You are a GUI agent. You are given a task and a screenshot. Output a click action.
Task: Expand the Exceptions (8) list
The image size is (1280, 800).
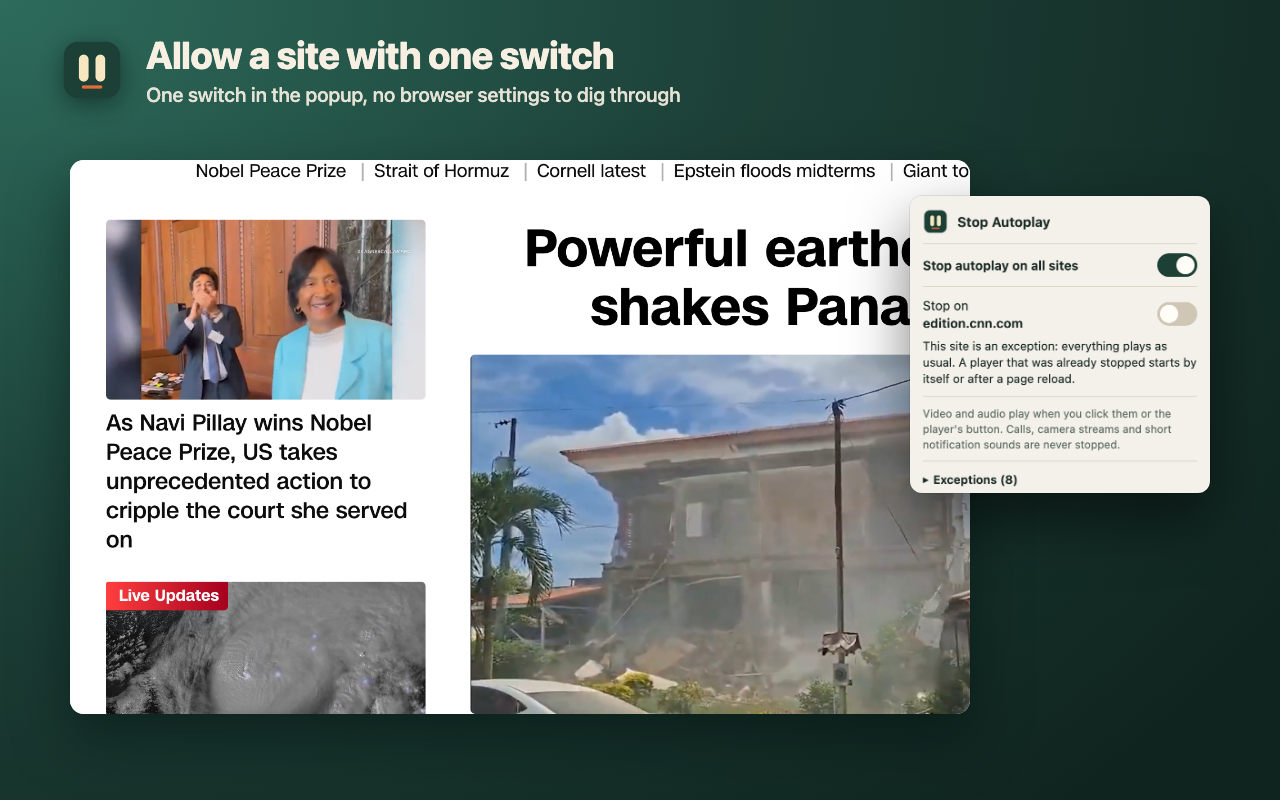coord(970,480)
